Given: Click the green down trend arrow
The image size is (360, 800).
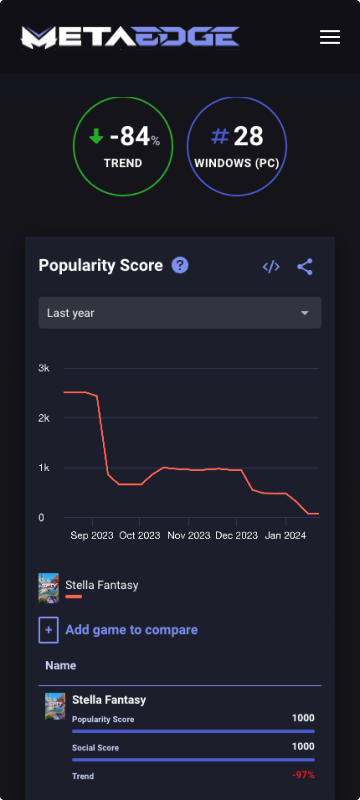Looking at the screenshot, I should pos(96,136).
